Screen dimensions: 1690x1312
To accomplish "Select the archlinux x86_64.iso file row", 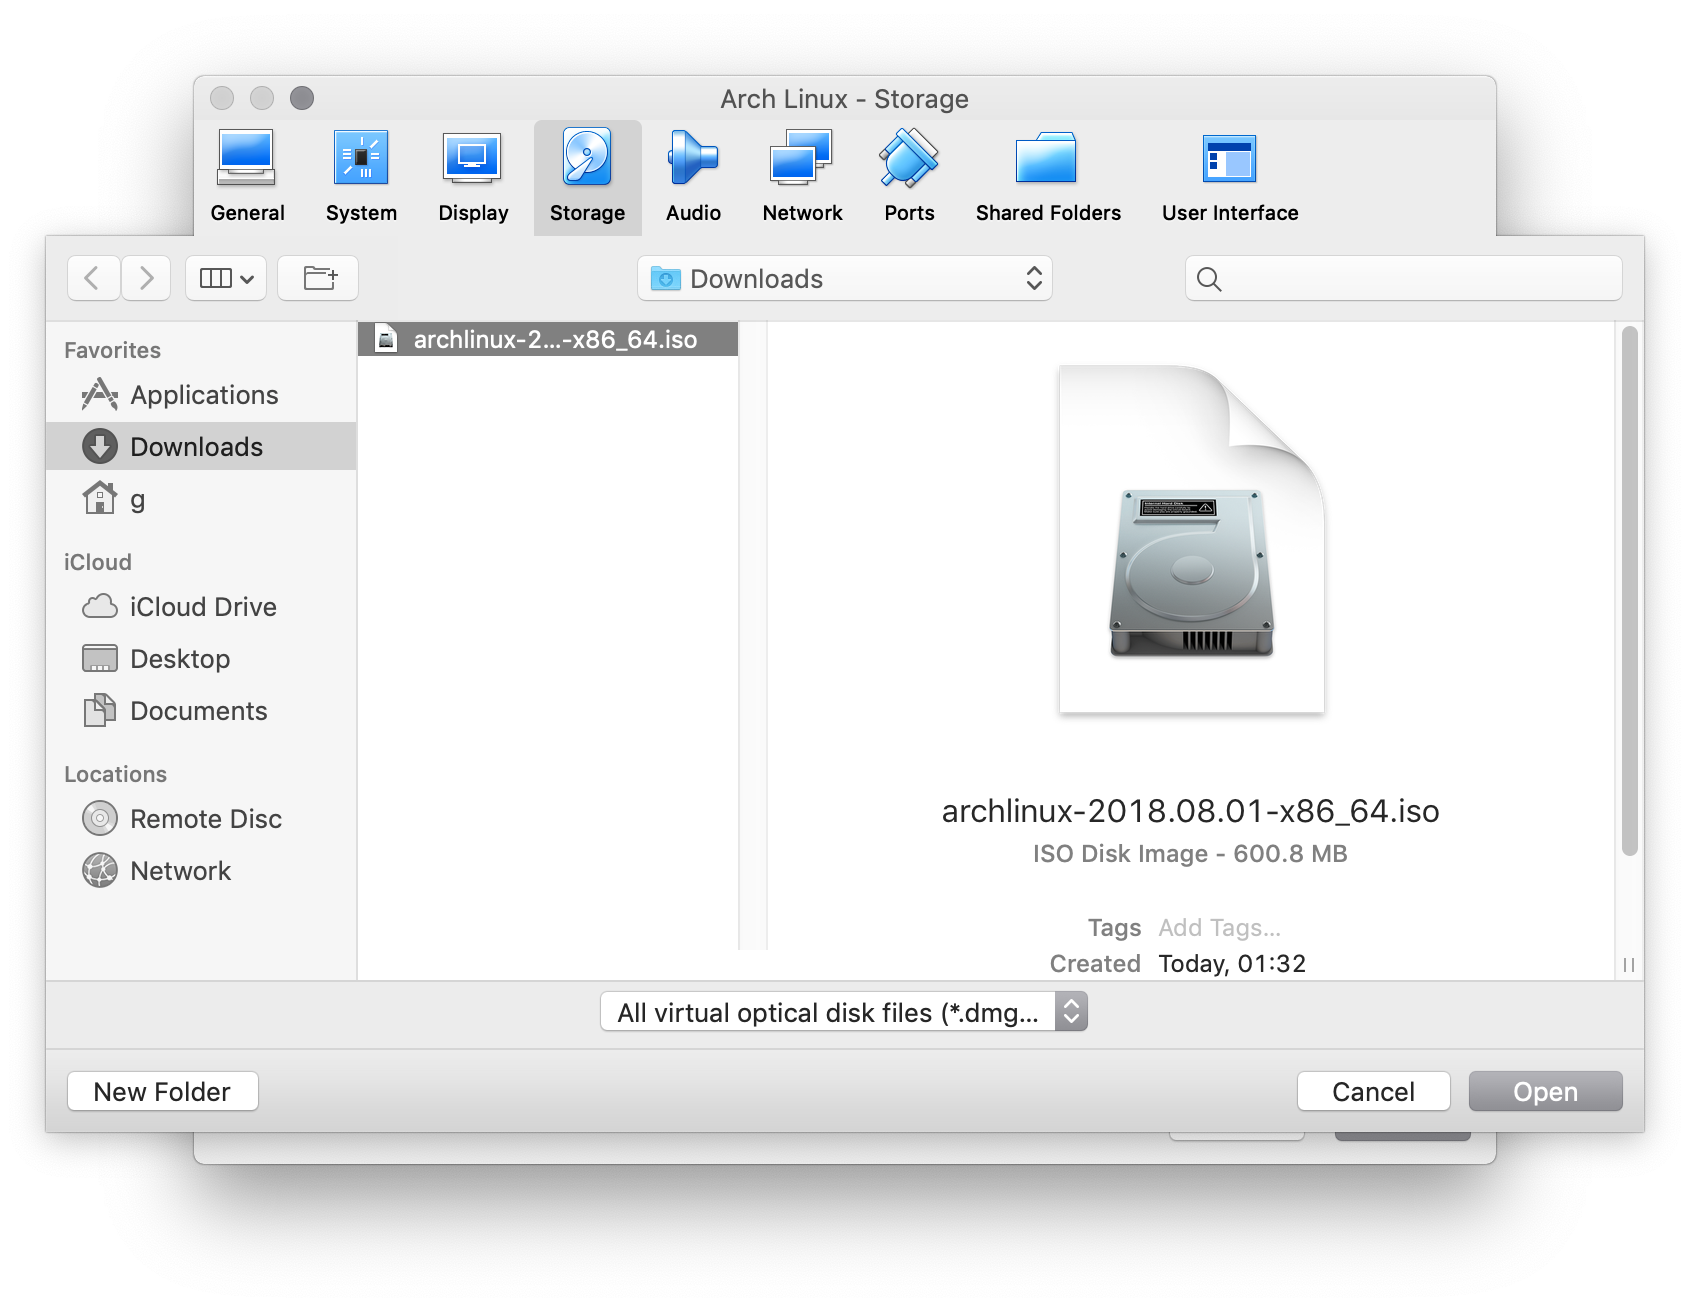I will (548, 339).
